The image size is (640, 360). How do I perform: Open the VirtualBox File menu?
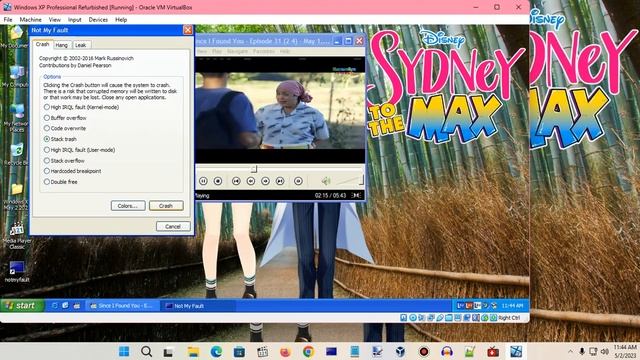[x=8, y=20]
